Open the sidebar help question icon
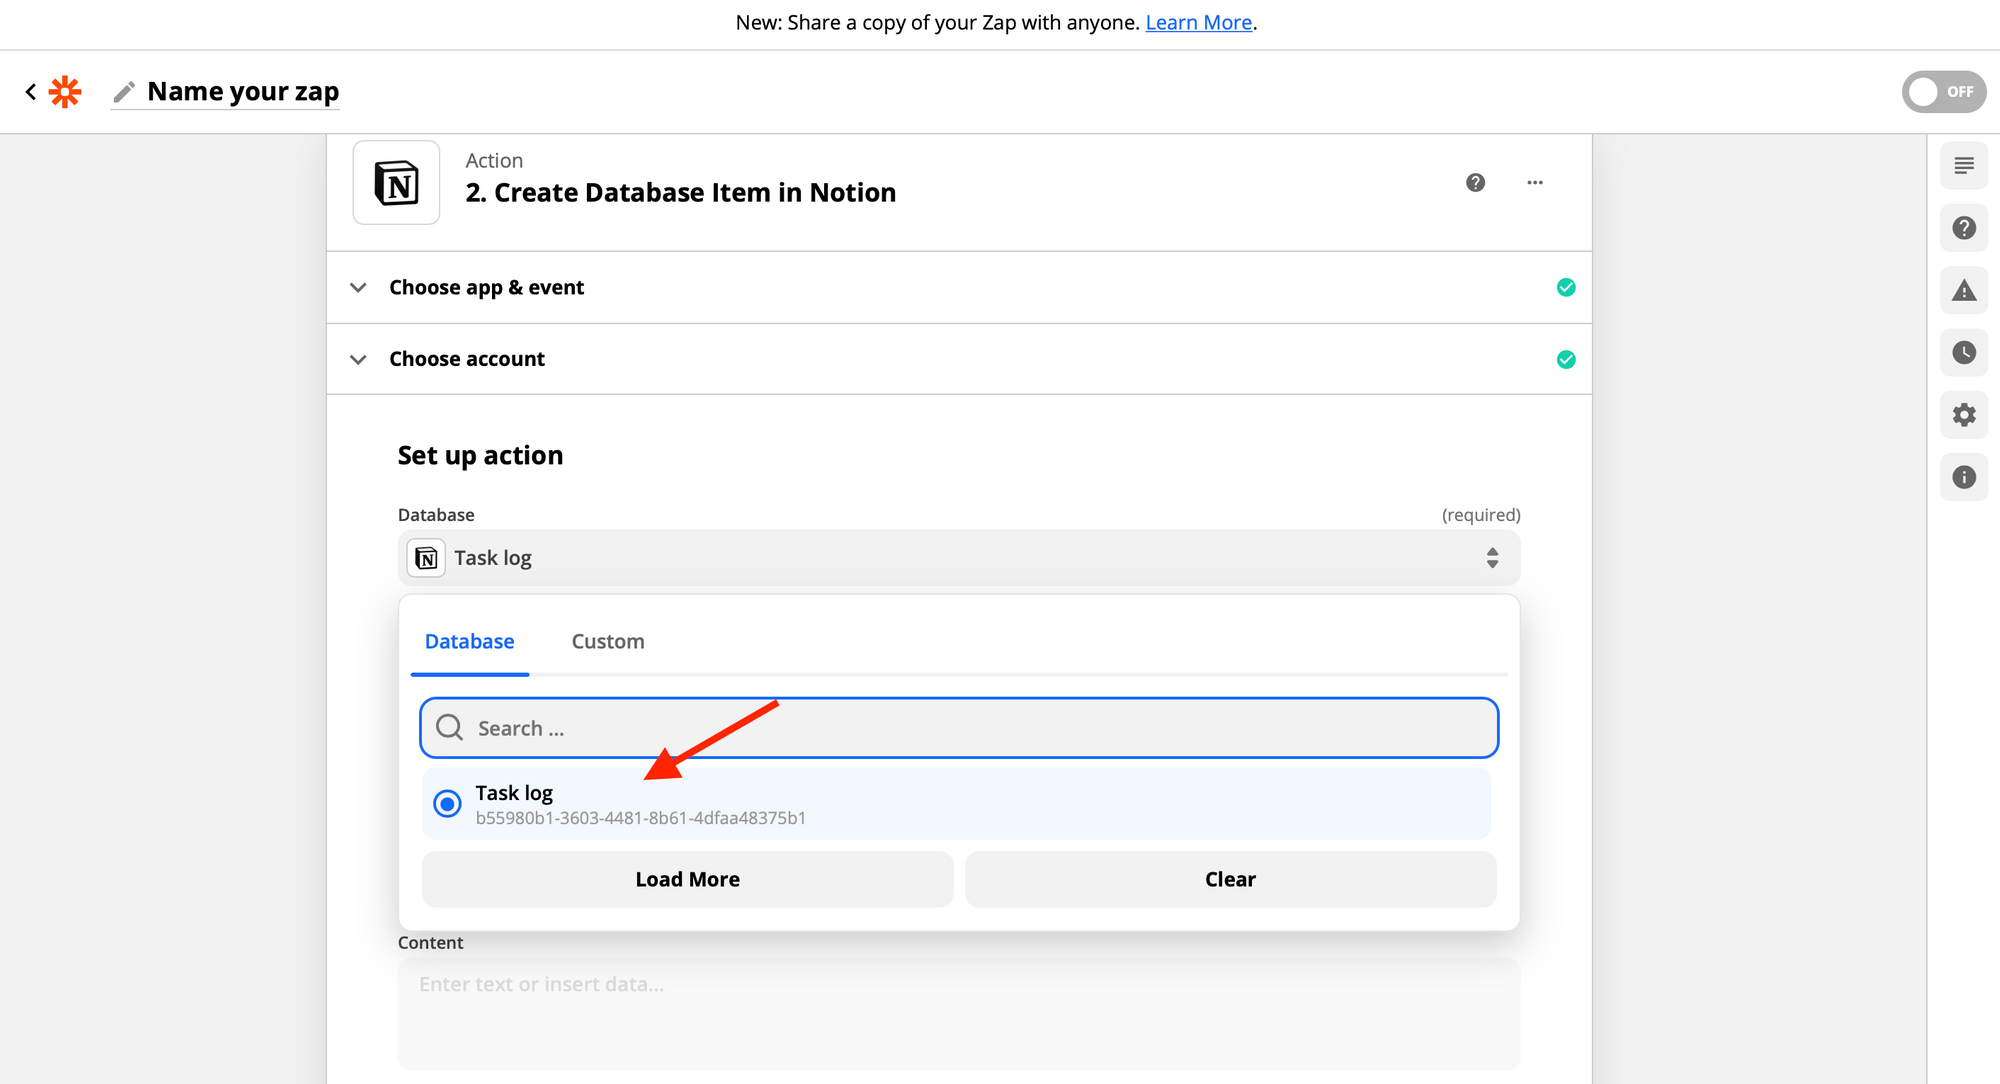The image size is (2000, 1084). pyautogui.click(x=1964, y=228)
